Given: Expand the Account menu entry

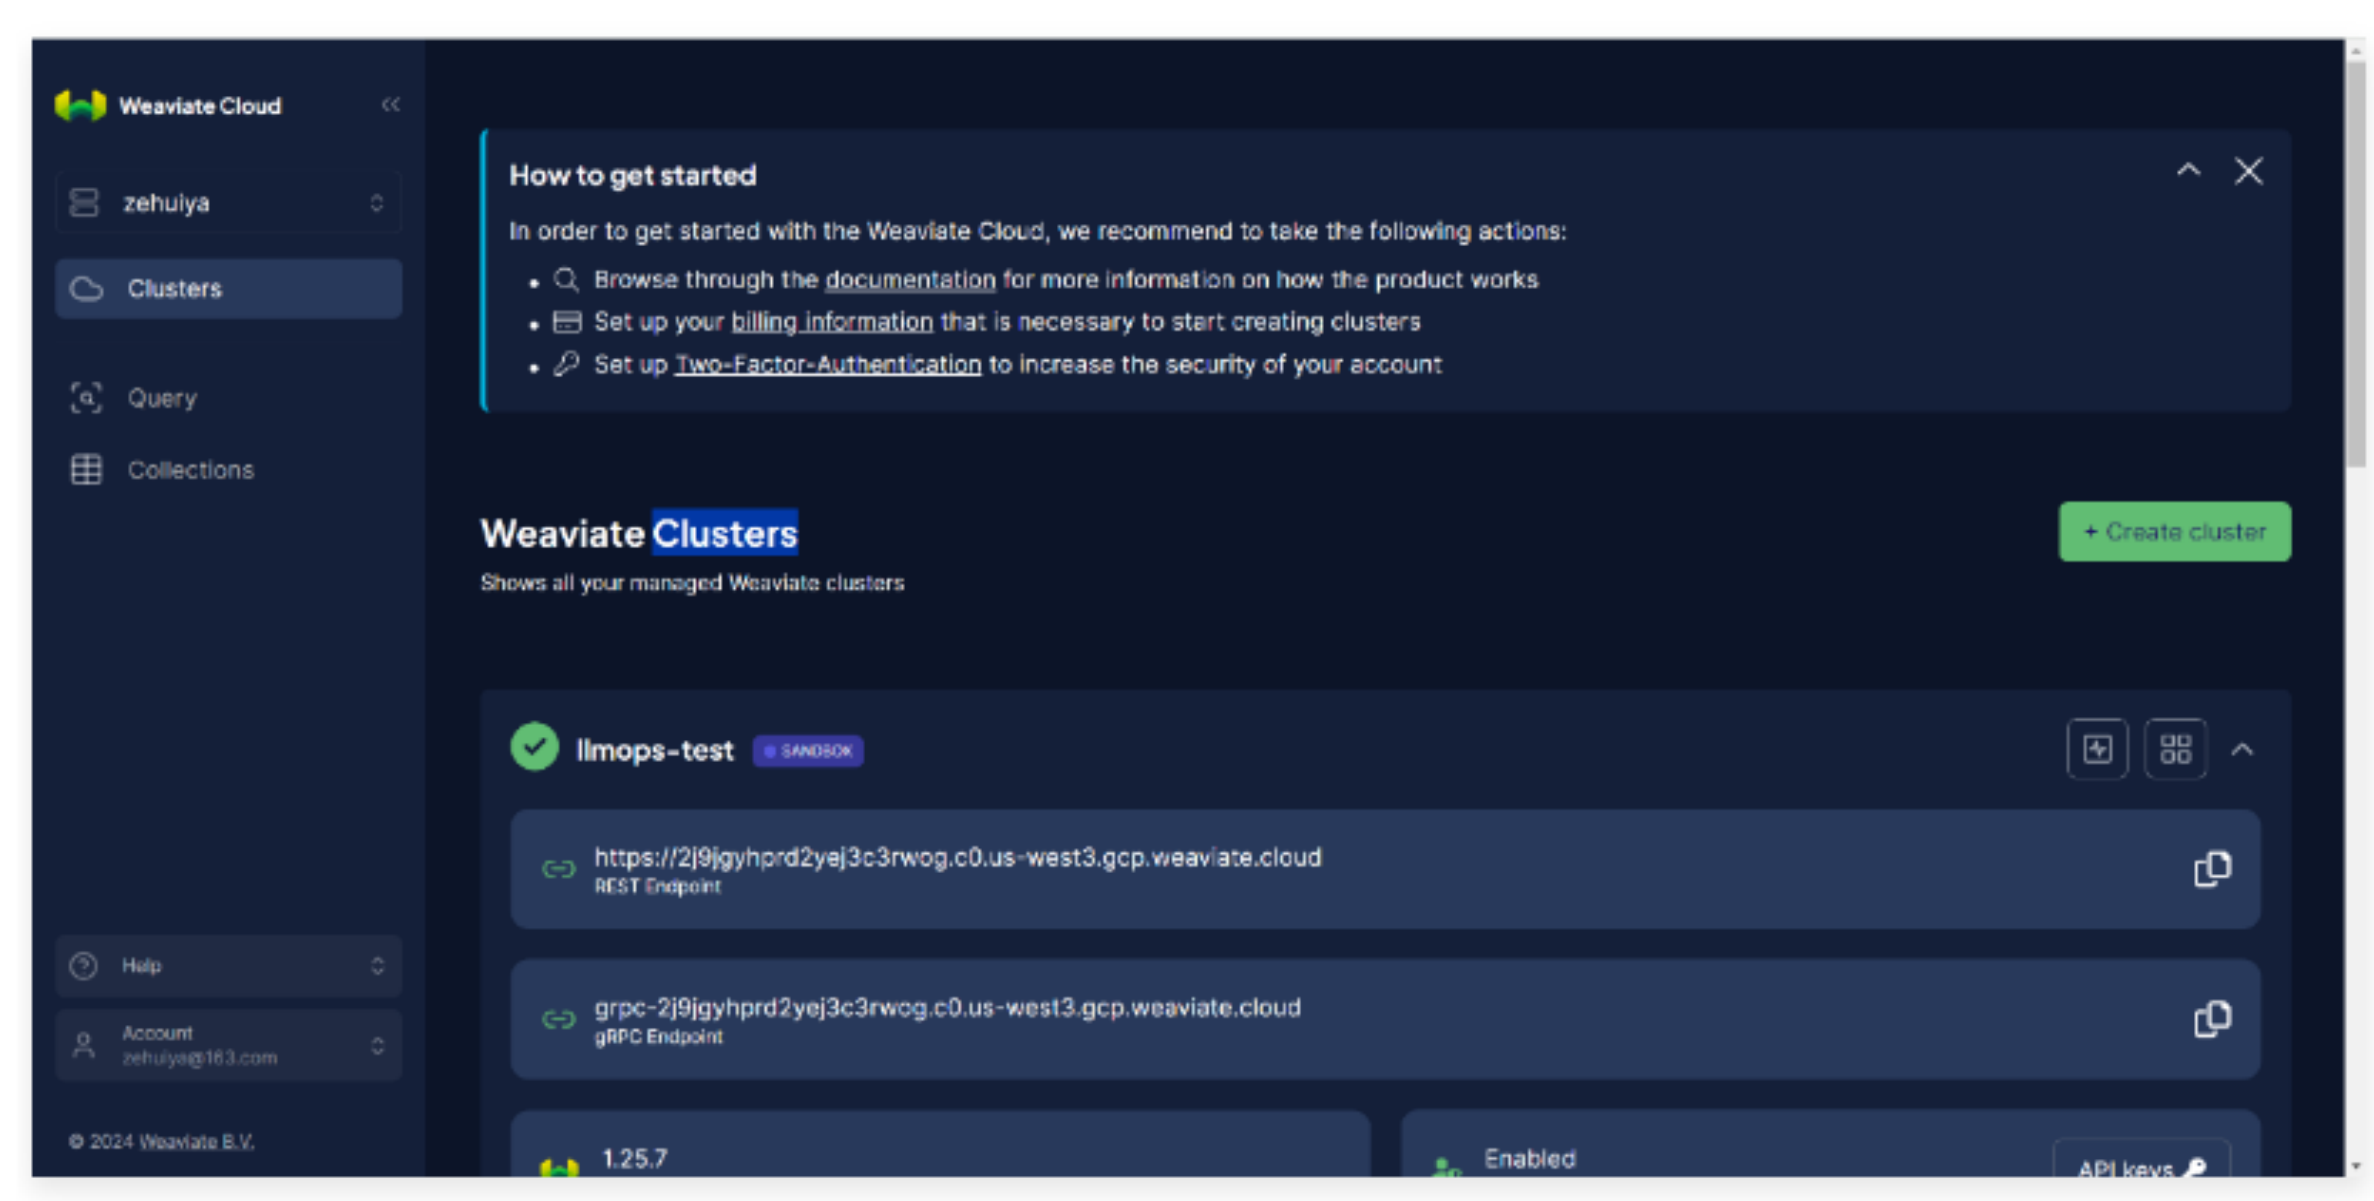Looking at the screenshot, I should tap(377, 1045).
